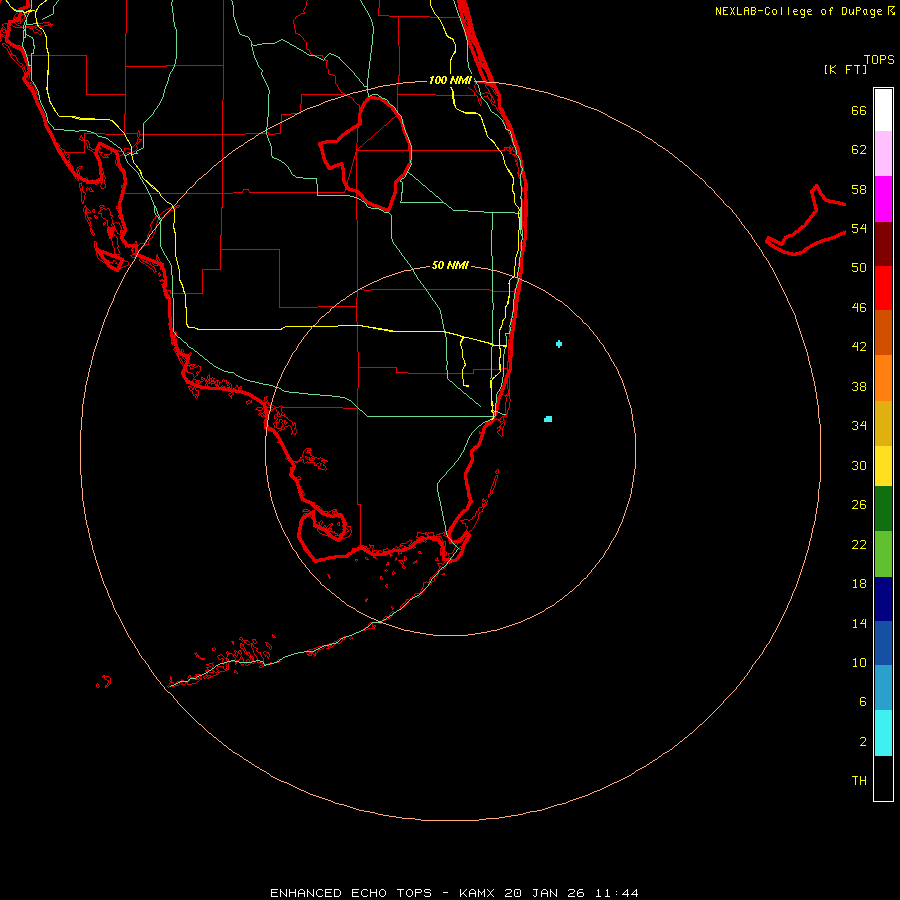Click the light green swatch at 22

[883, 554]
